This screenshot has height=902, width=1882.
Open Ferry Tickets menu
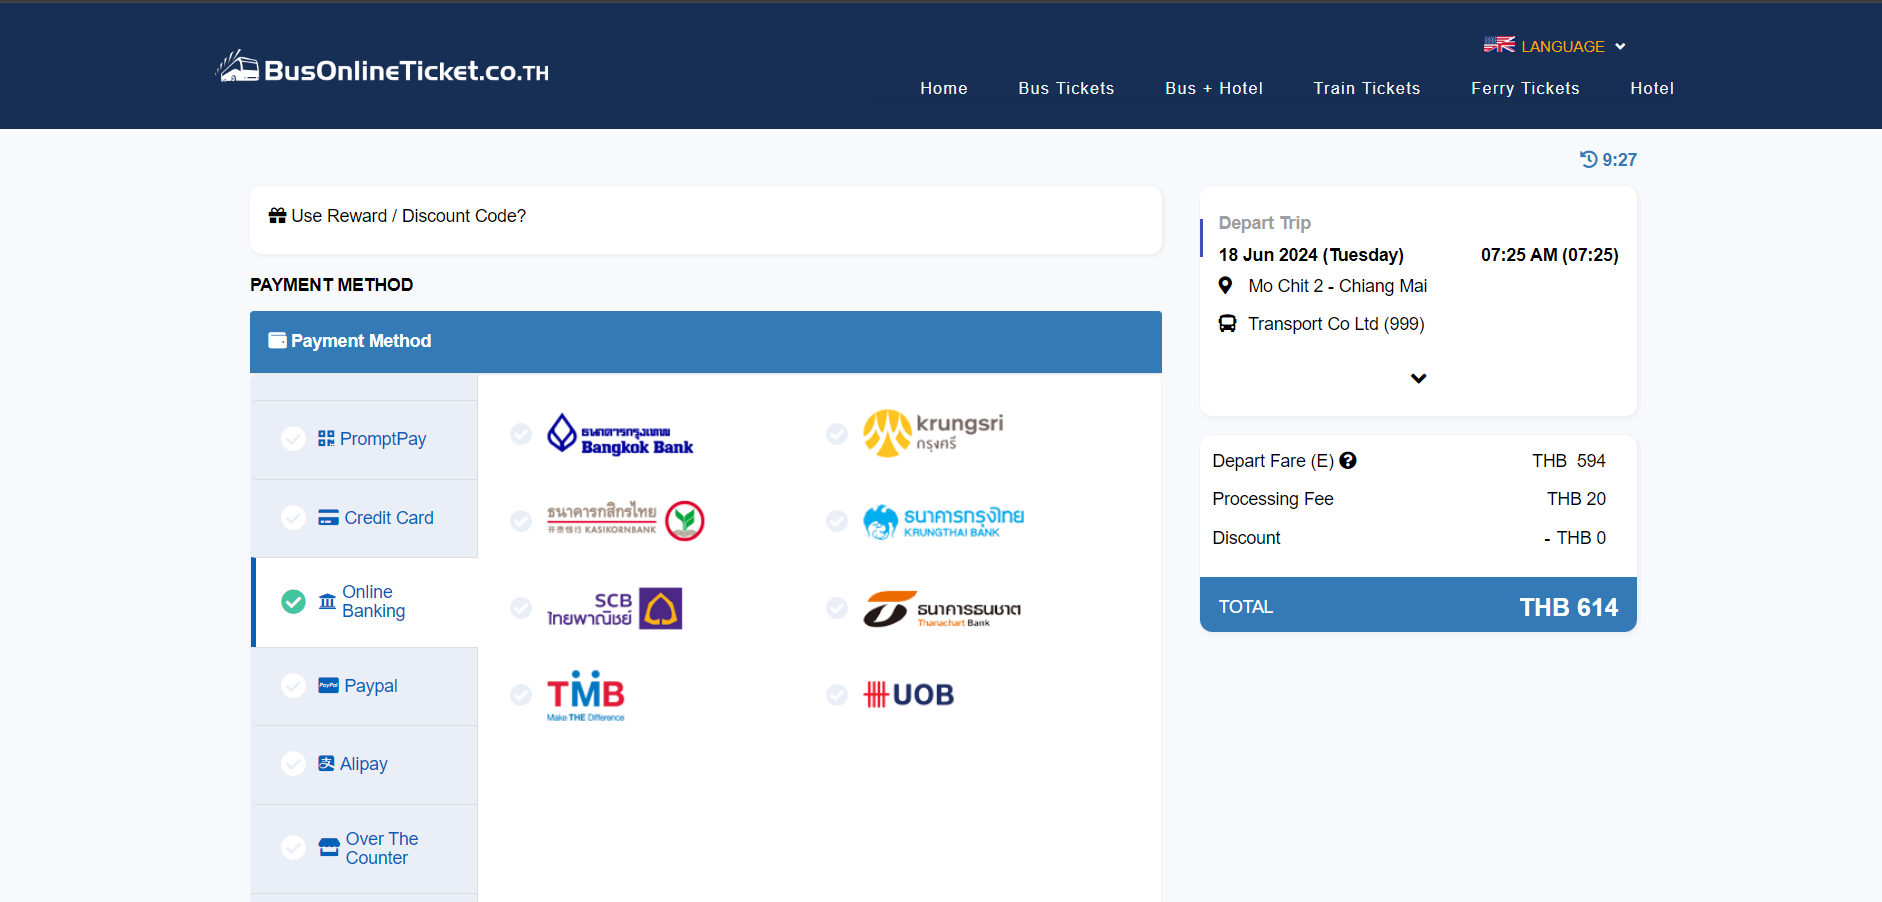pos(1525,88)
